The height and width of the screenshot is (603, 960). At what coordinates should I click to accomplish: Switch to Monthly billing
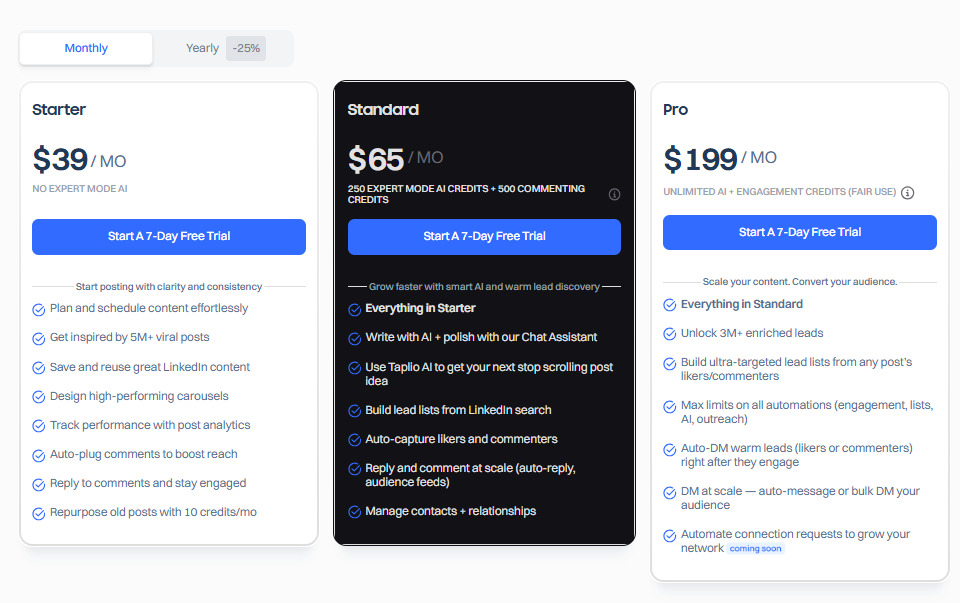point(86,48)
